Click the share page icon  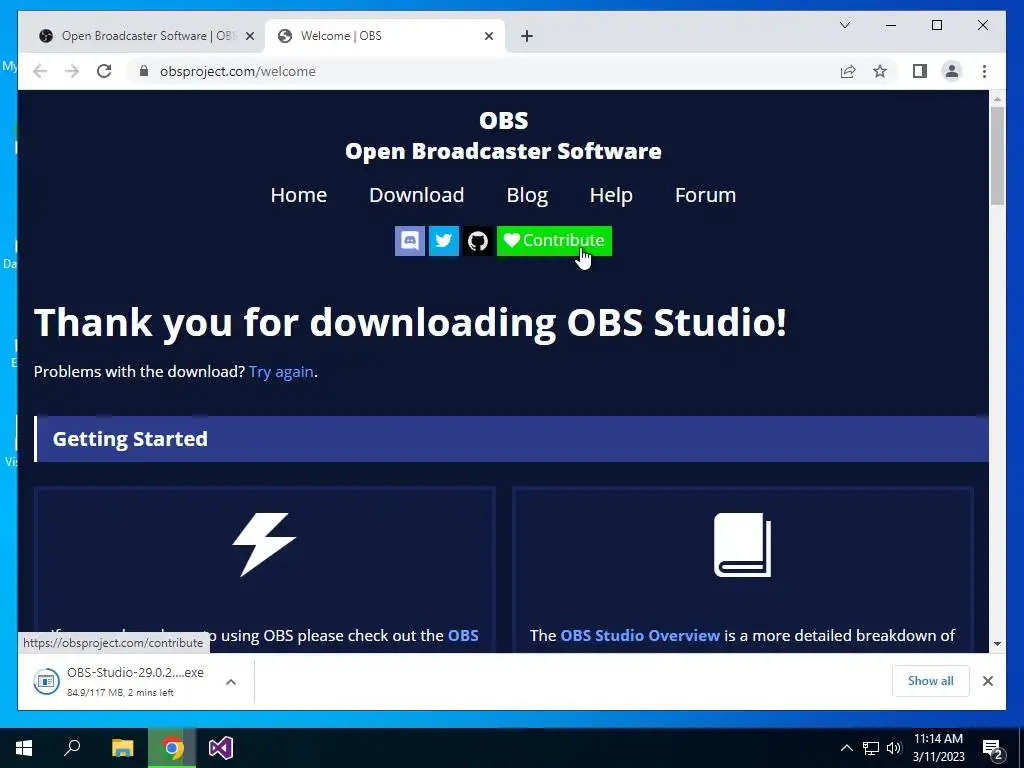[x=848, y=71]
